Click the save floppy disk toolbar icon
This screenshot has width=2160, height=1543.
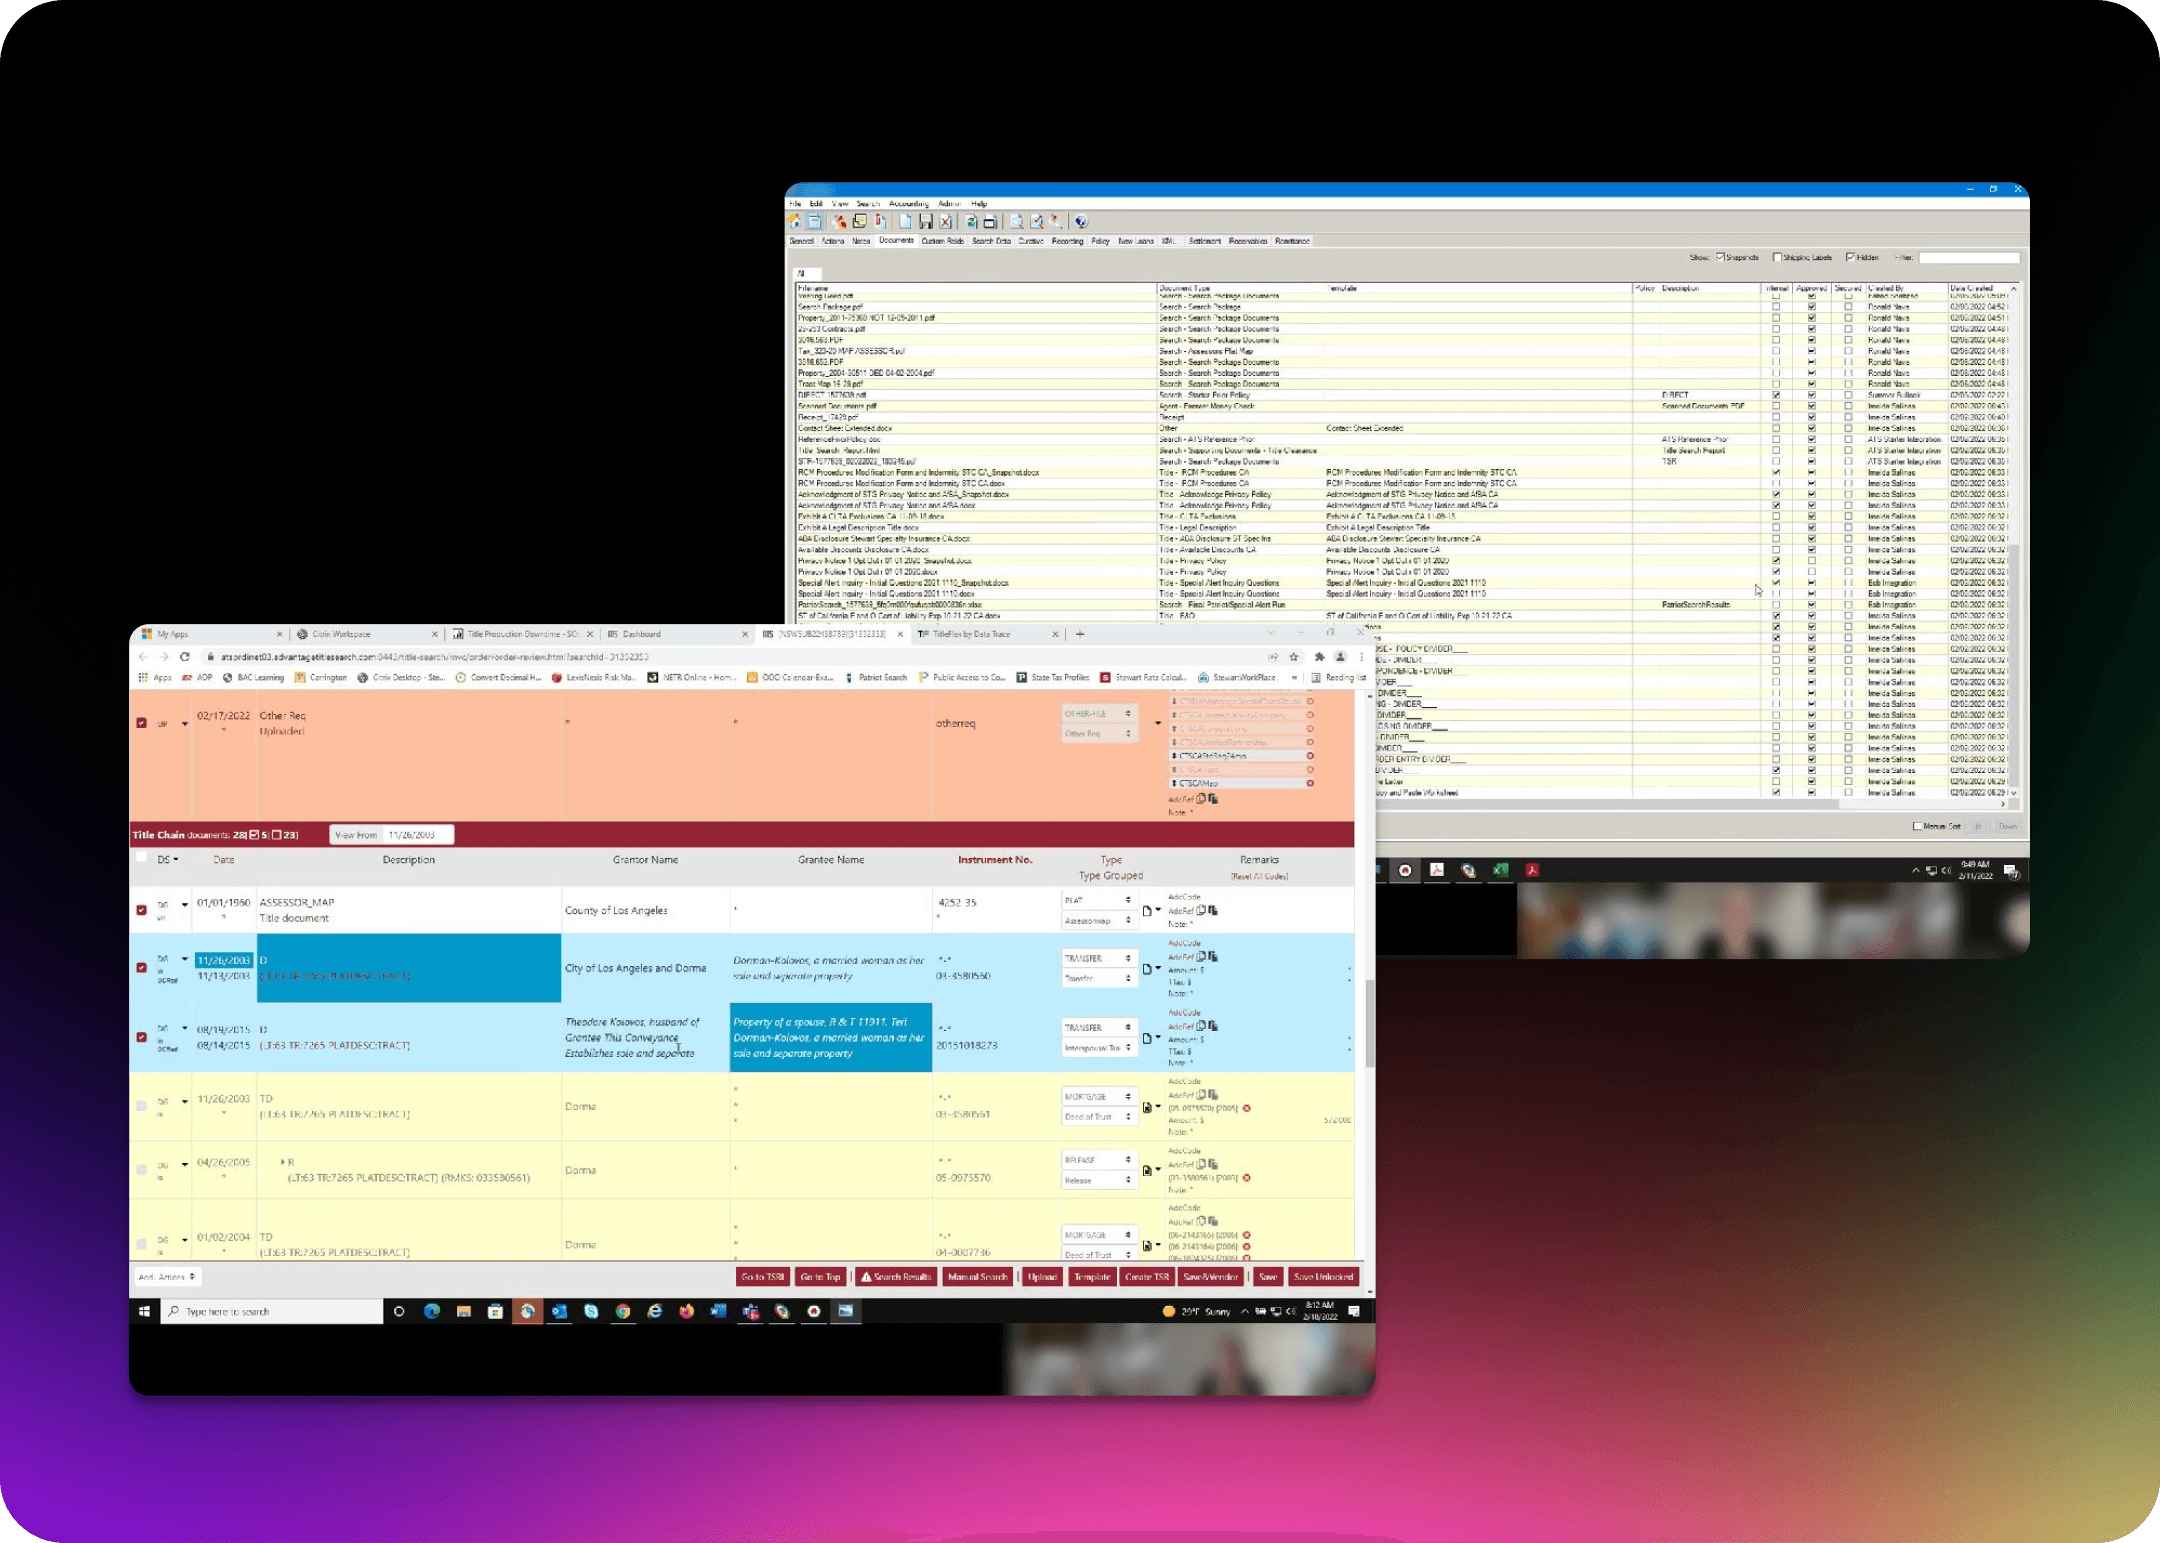(x=926, y=222)
